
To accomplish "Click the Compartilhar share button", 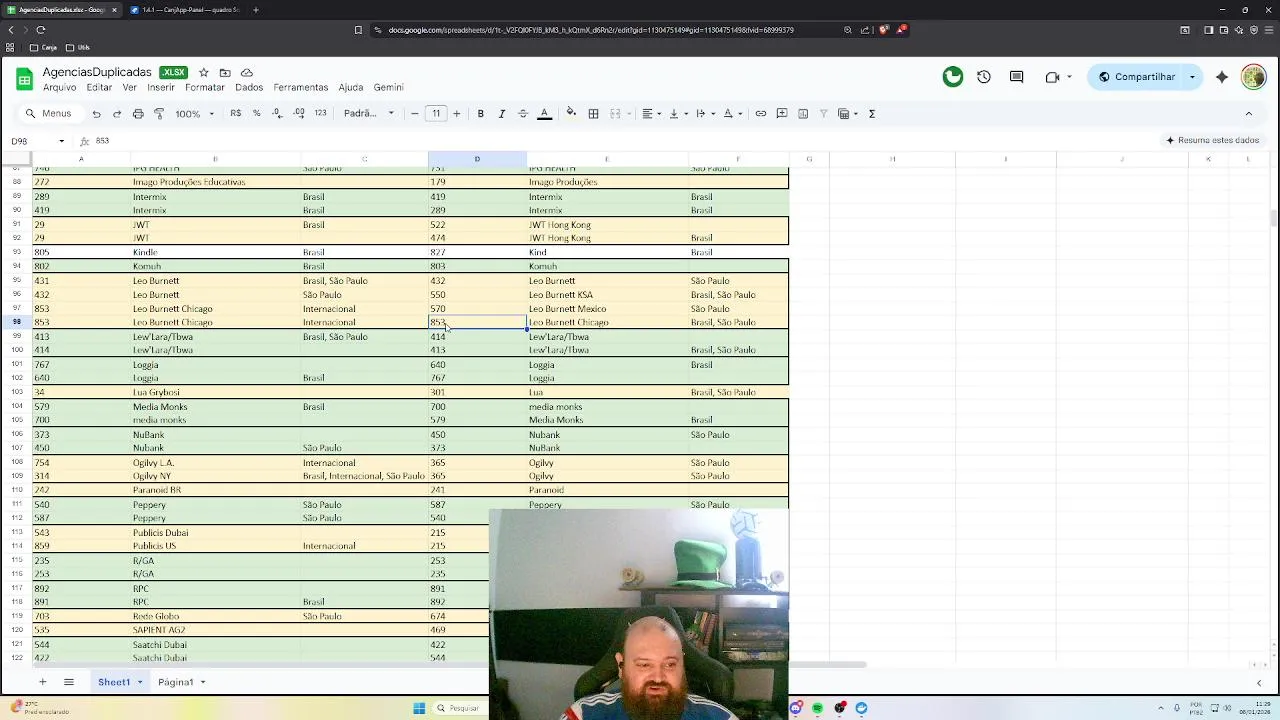I will click(1137, 77).
